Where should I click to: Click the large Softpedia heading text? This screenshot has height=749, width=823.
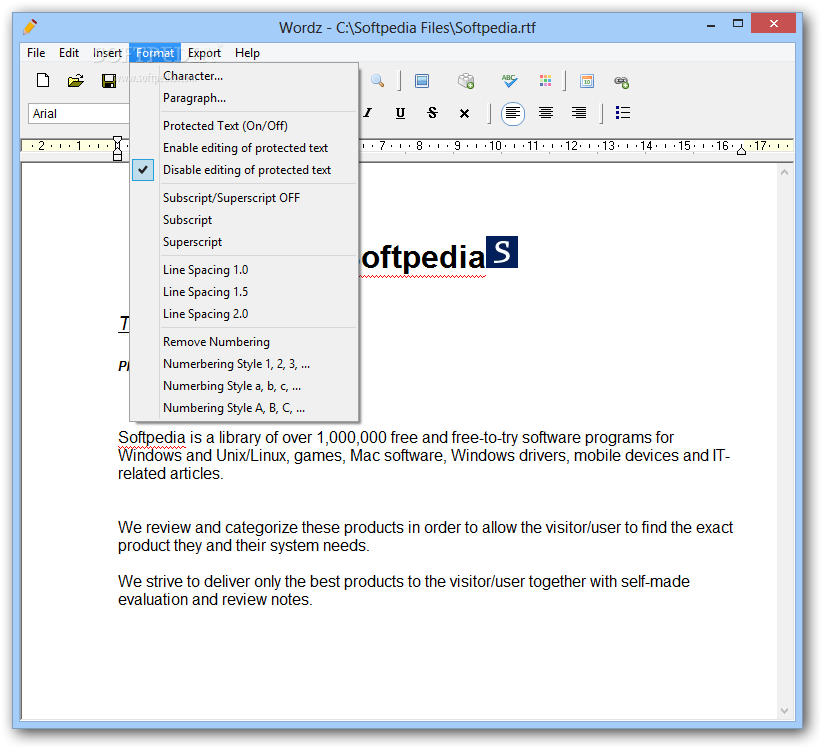tap(423, 257)
